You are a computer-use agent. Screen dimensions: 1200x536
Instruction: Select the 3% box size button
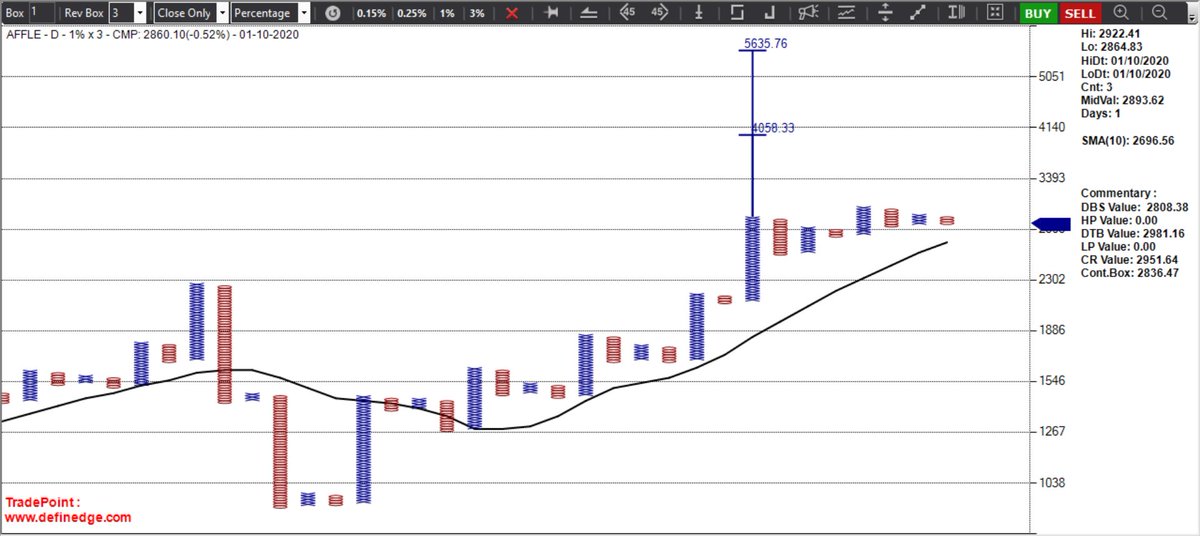point(477,13)
